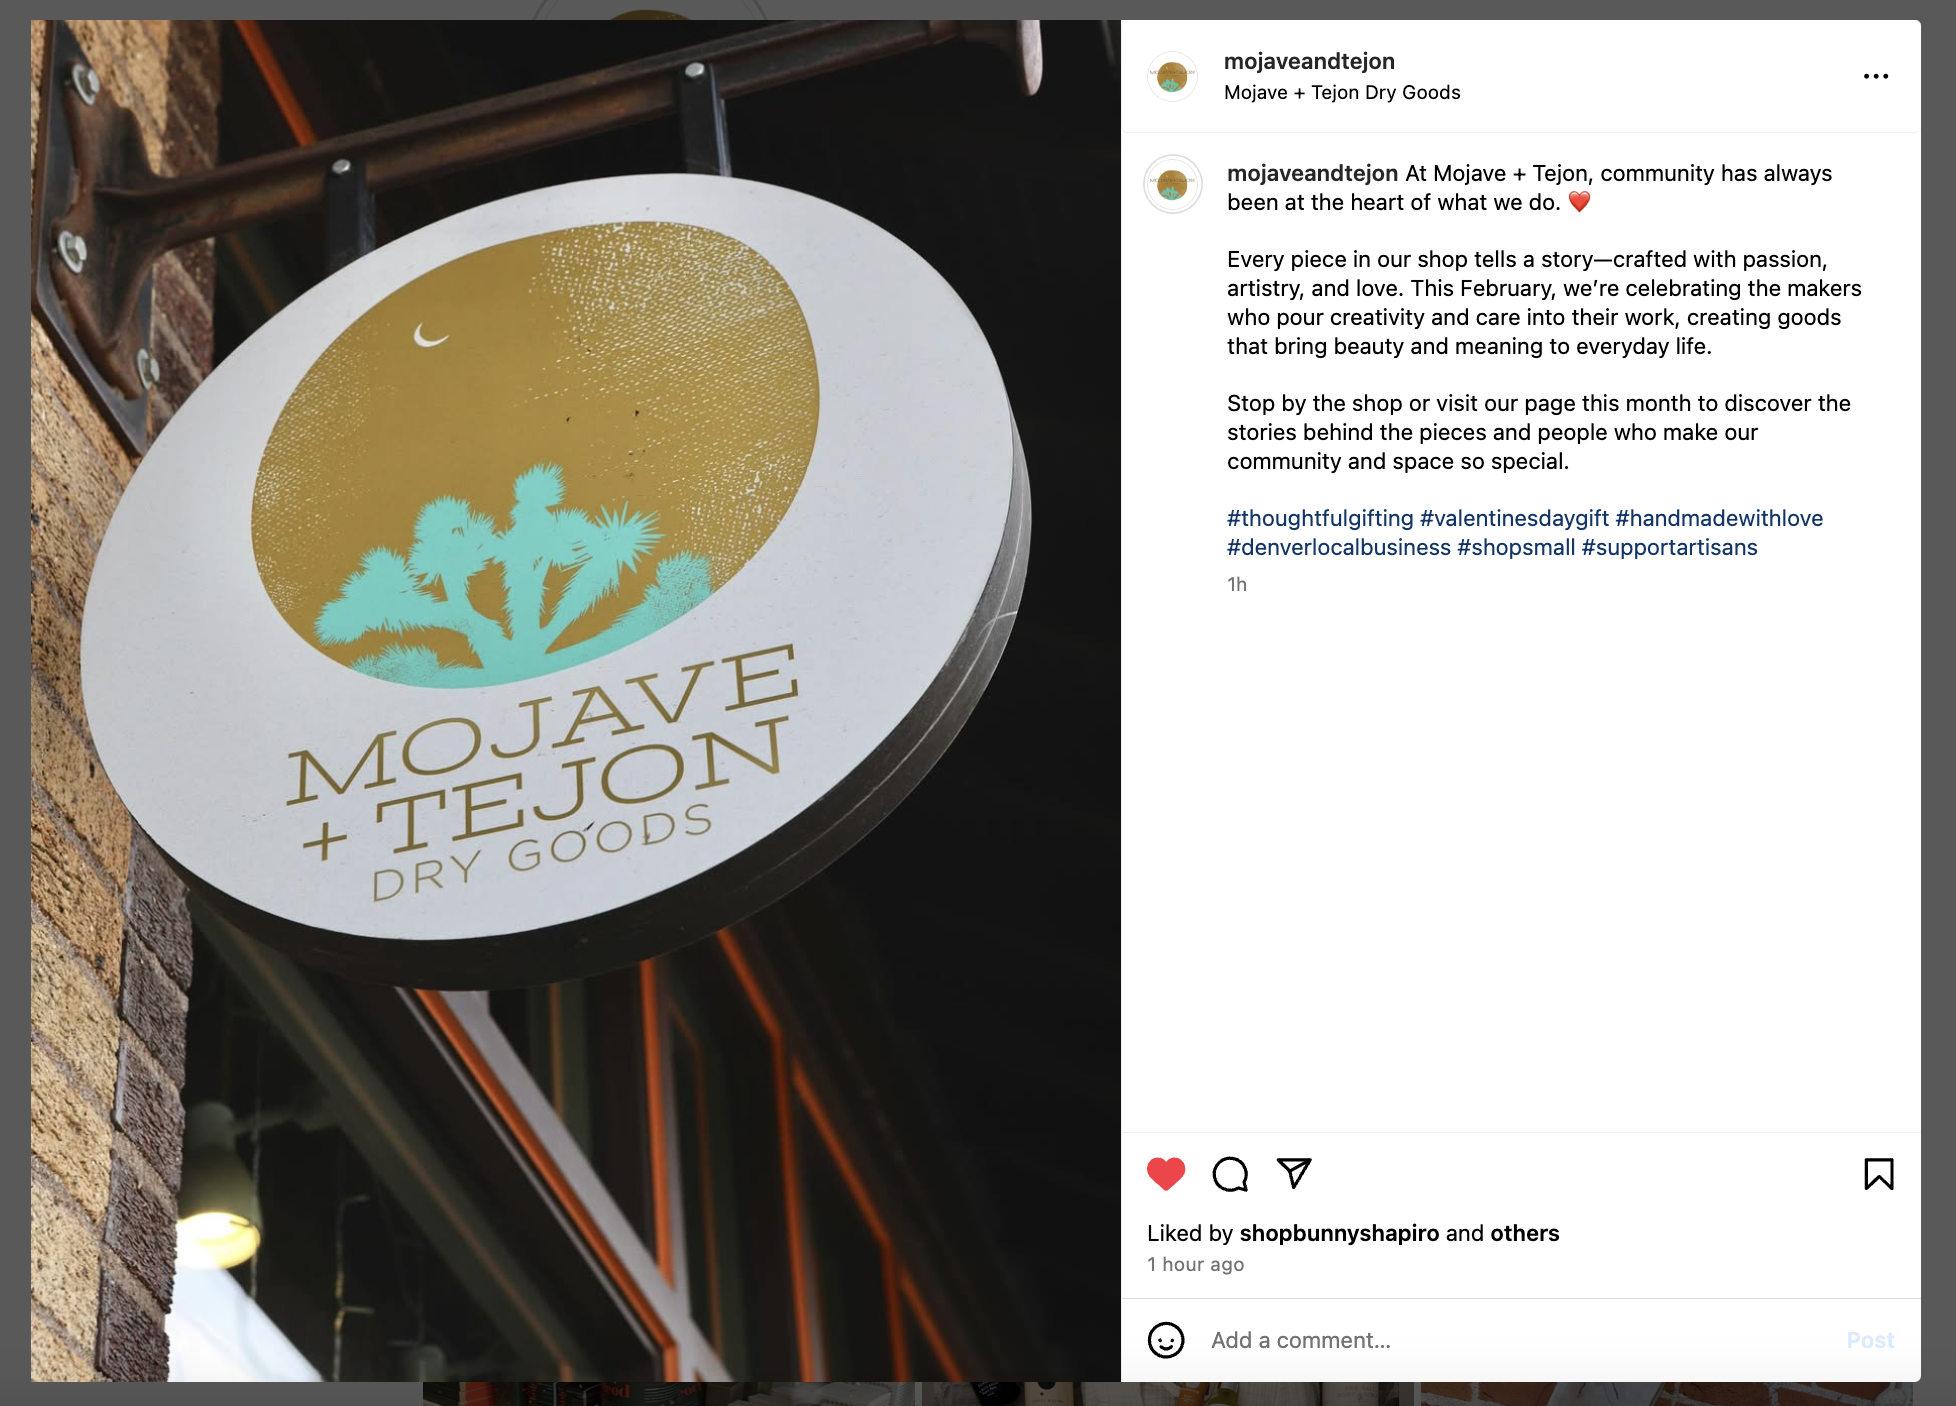Open #shopsmall hashtag
The width and height of the screenshot is (1956, 1406).
[1516, 547]
